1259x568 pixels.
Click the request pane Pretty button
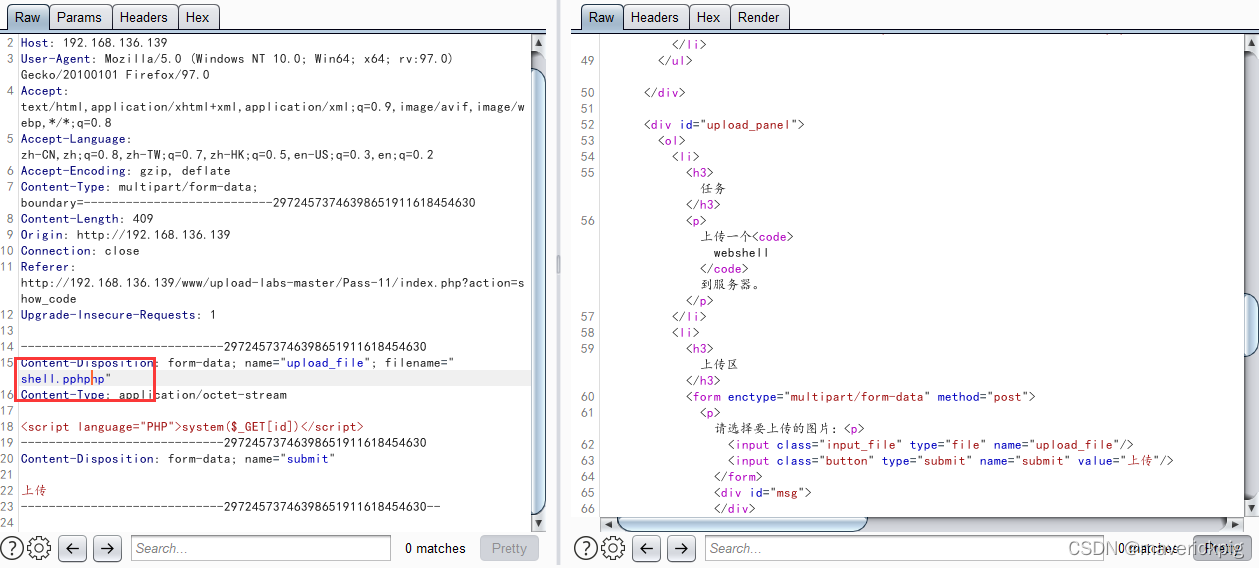pos(509,548)
